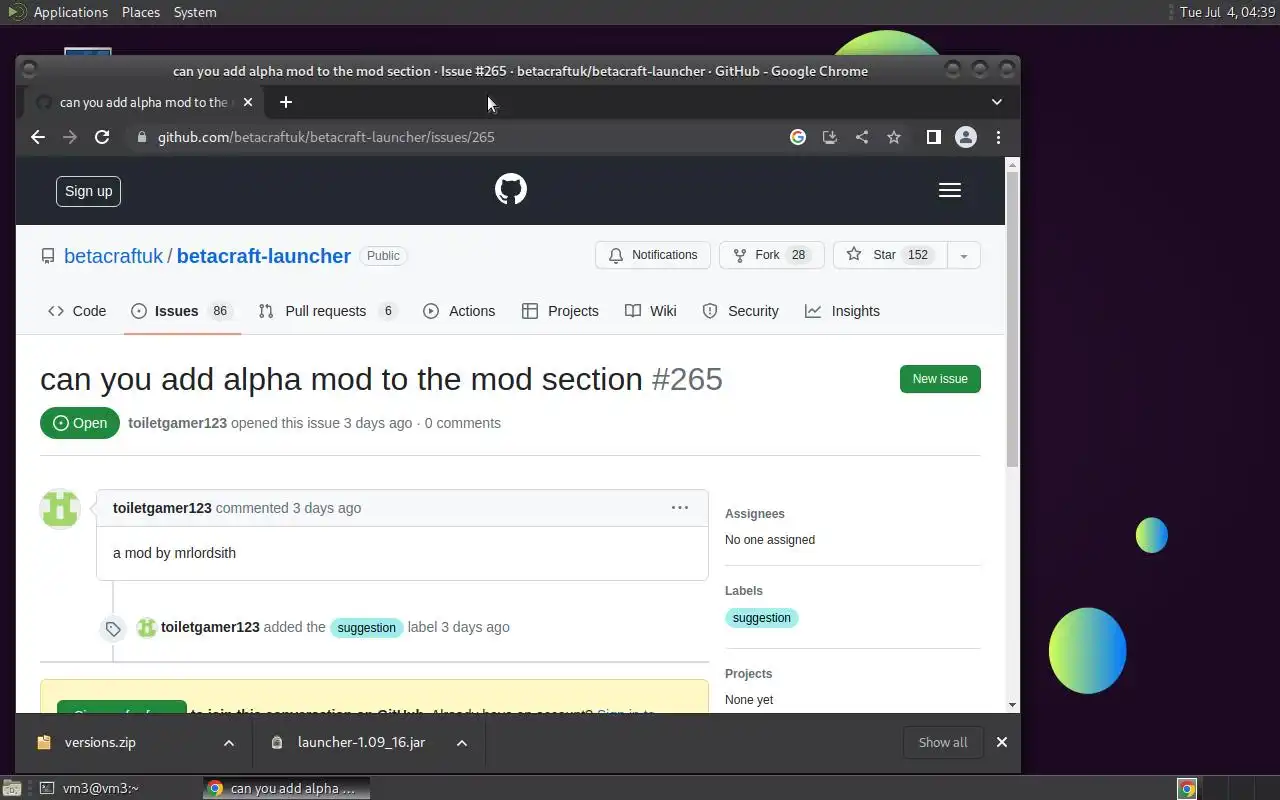Viewport: 1280px width, 800px height.
Task: Click the GitHub Octocat logo
Action: pyautogui.click(x=511, y=189)
